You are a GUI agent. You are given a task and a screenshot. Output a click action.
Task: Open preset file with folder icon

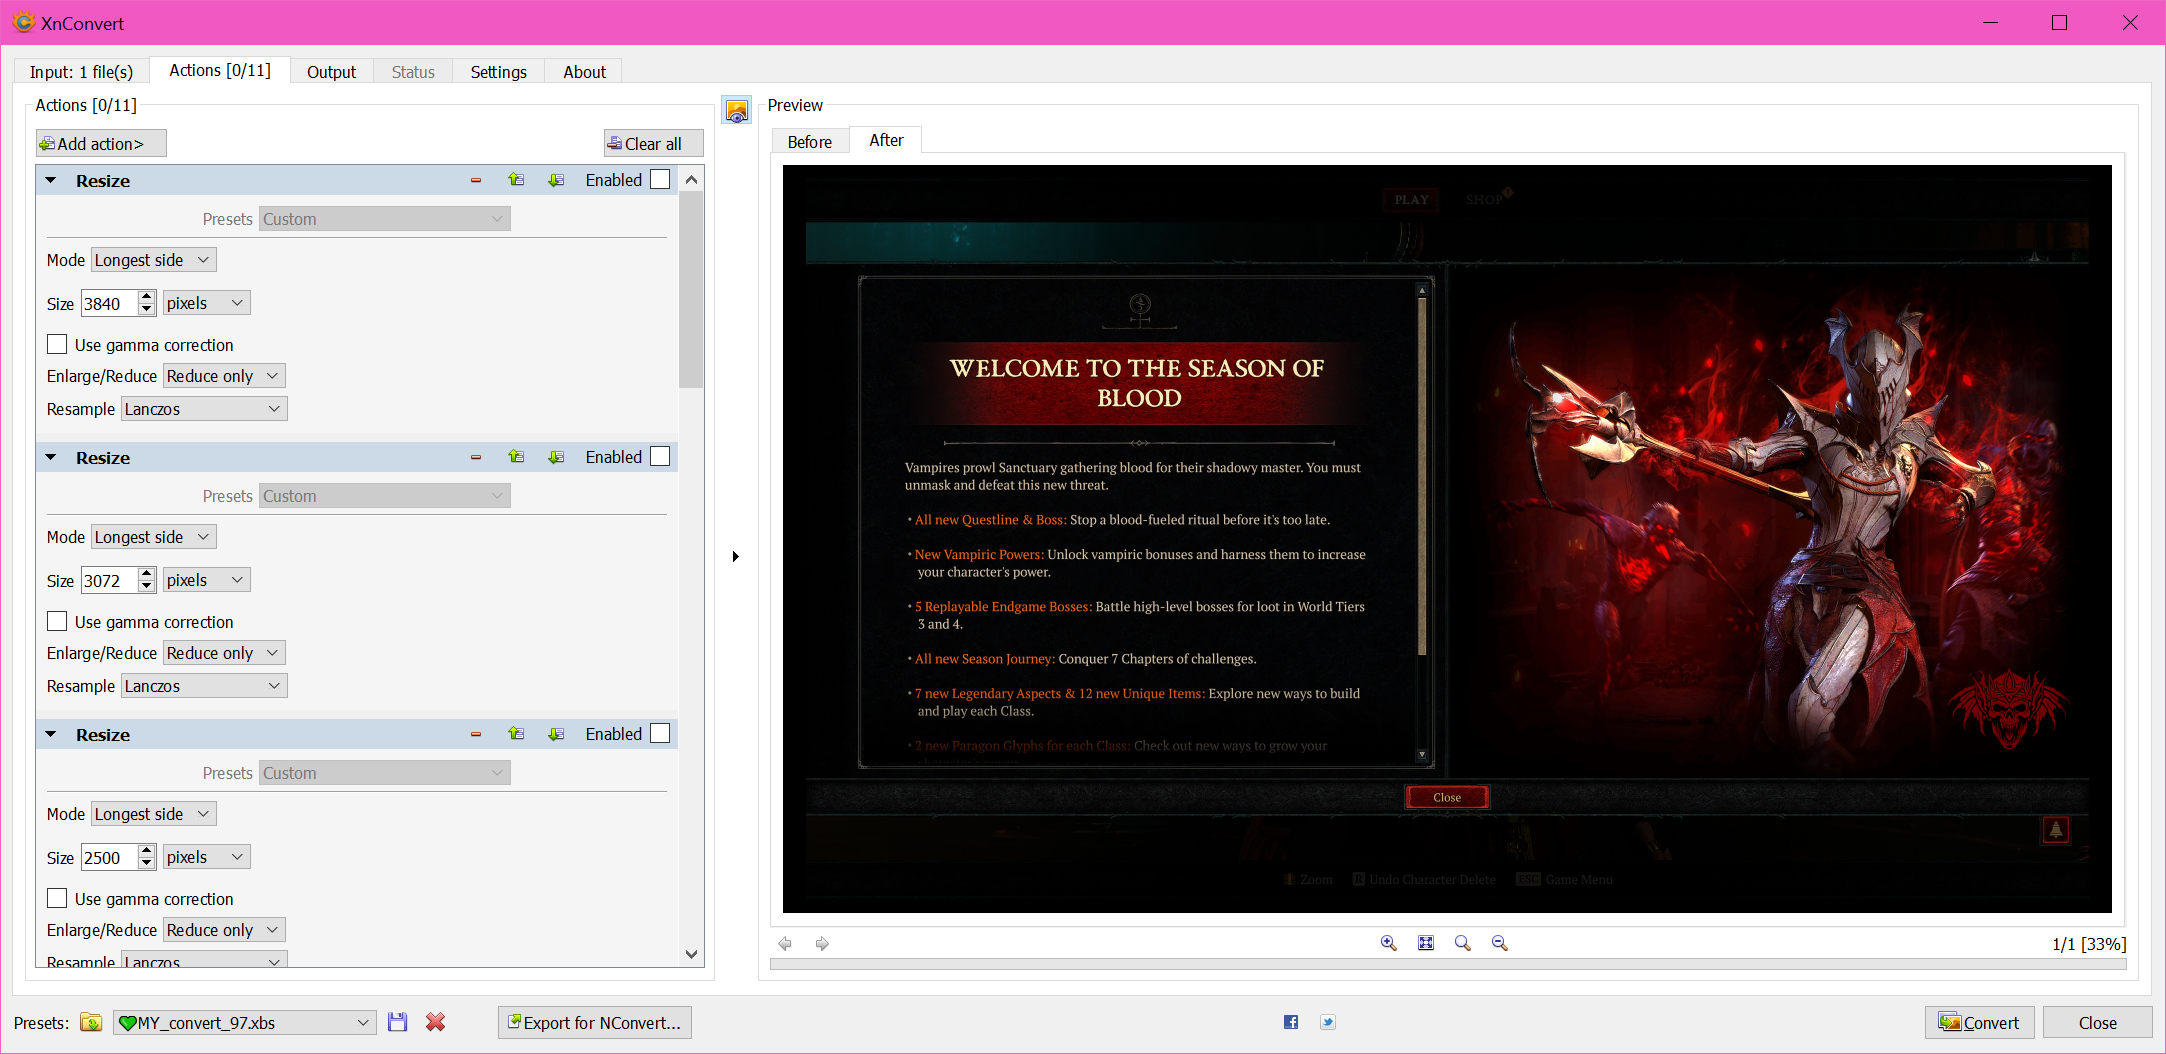point(91,1022)
